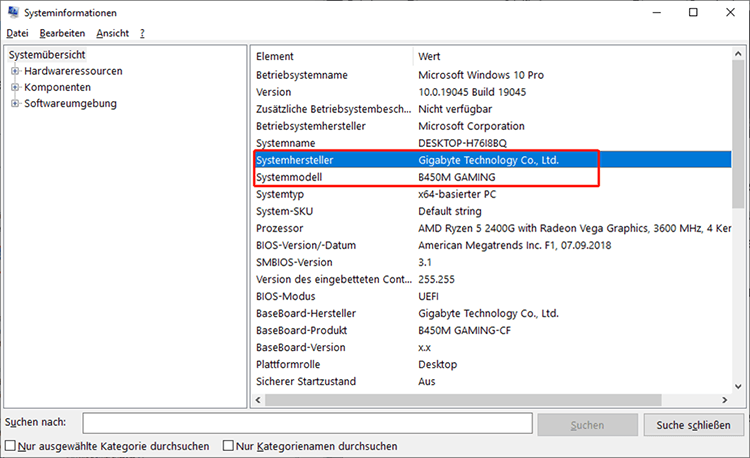The width and height of the screenshot is (750, 458).
Task: Open the Ansicht menu
Action: (112, 33)
